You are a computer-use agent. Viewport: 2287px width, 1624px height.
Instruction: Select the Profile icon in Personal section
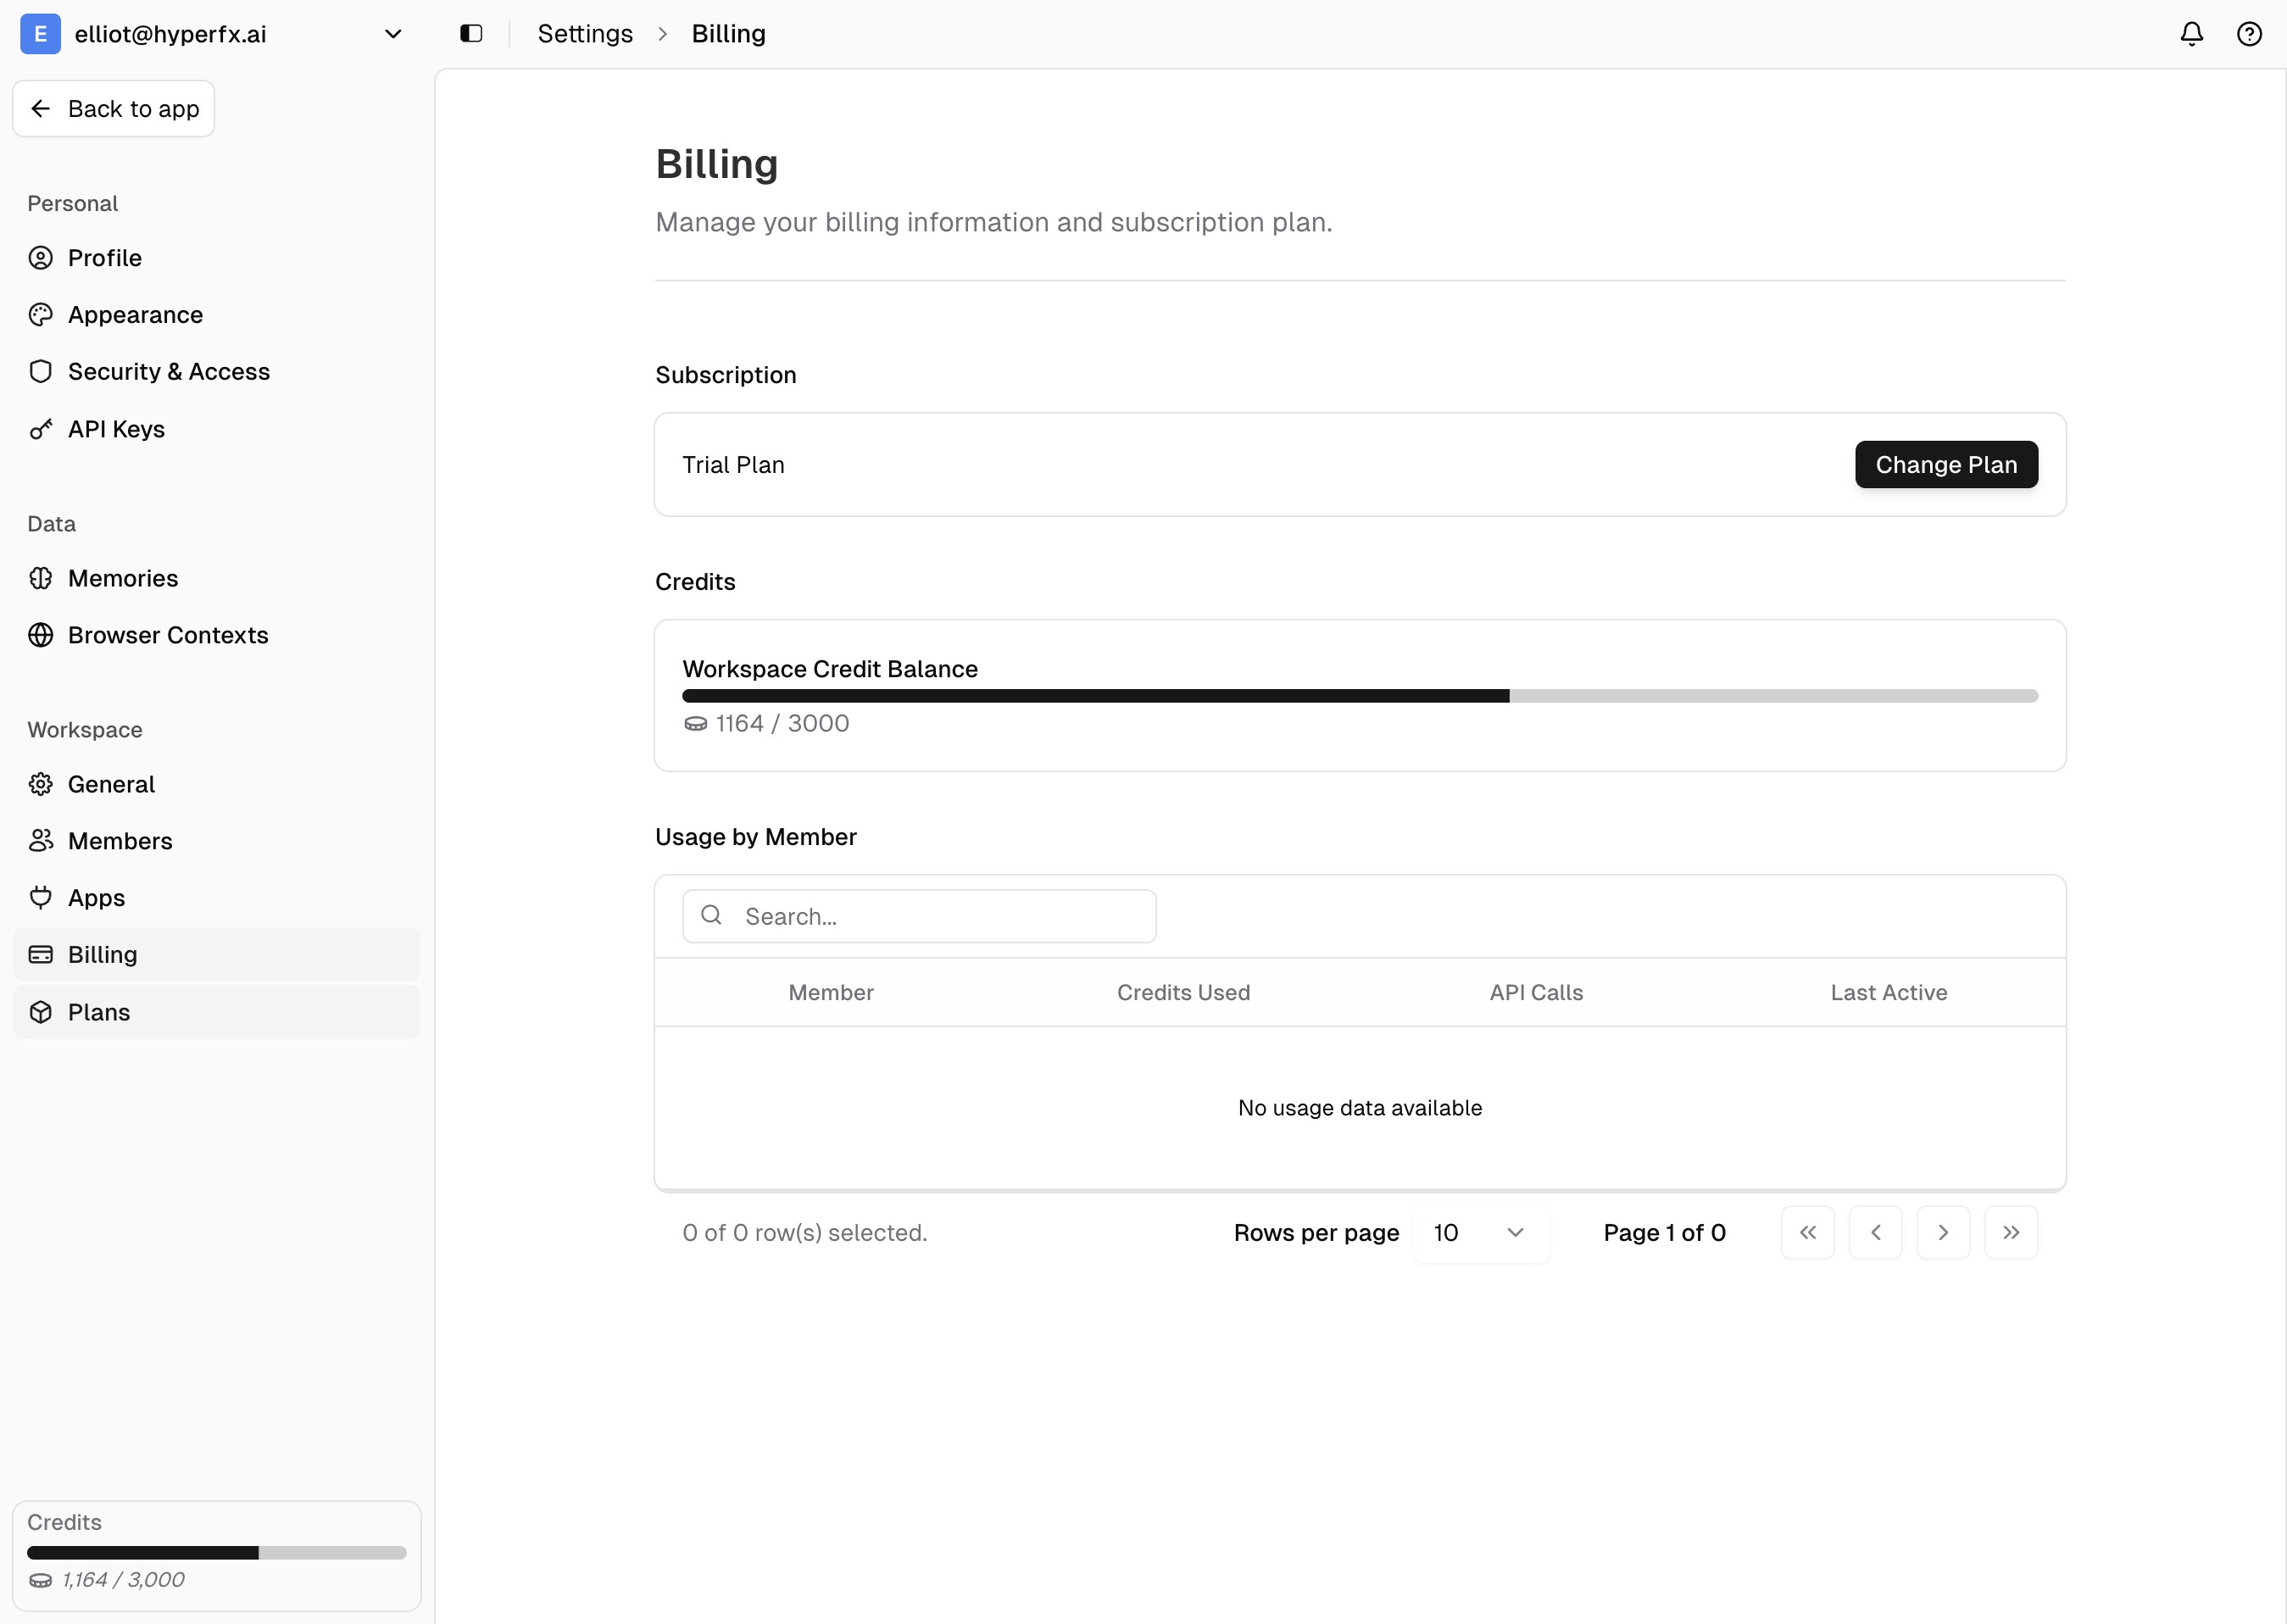[40, 258]
